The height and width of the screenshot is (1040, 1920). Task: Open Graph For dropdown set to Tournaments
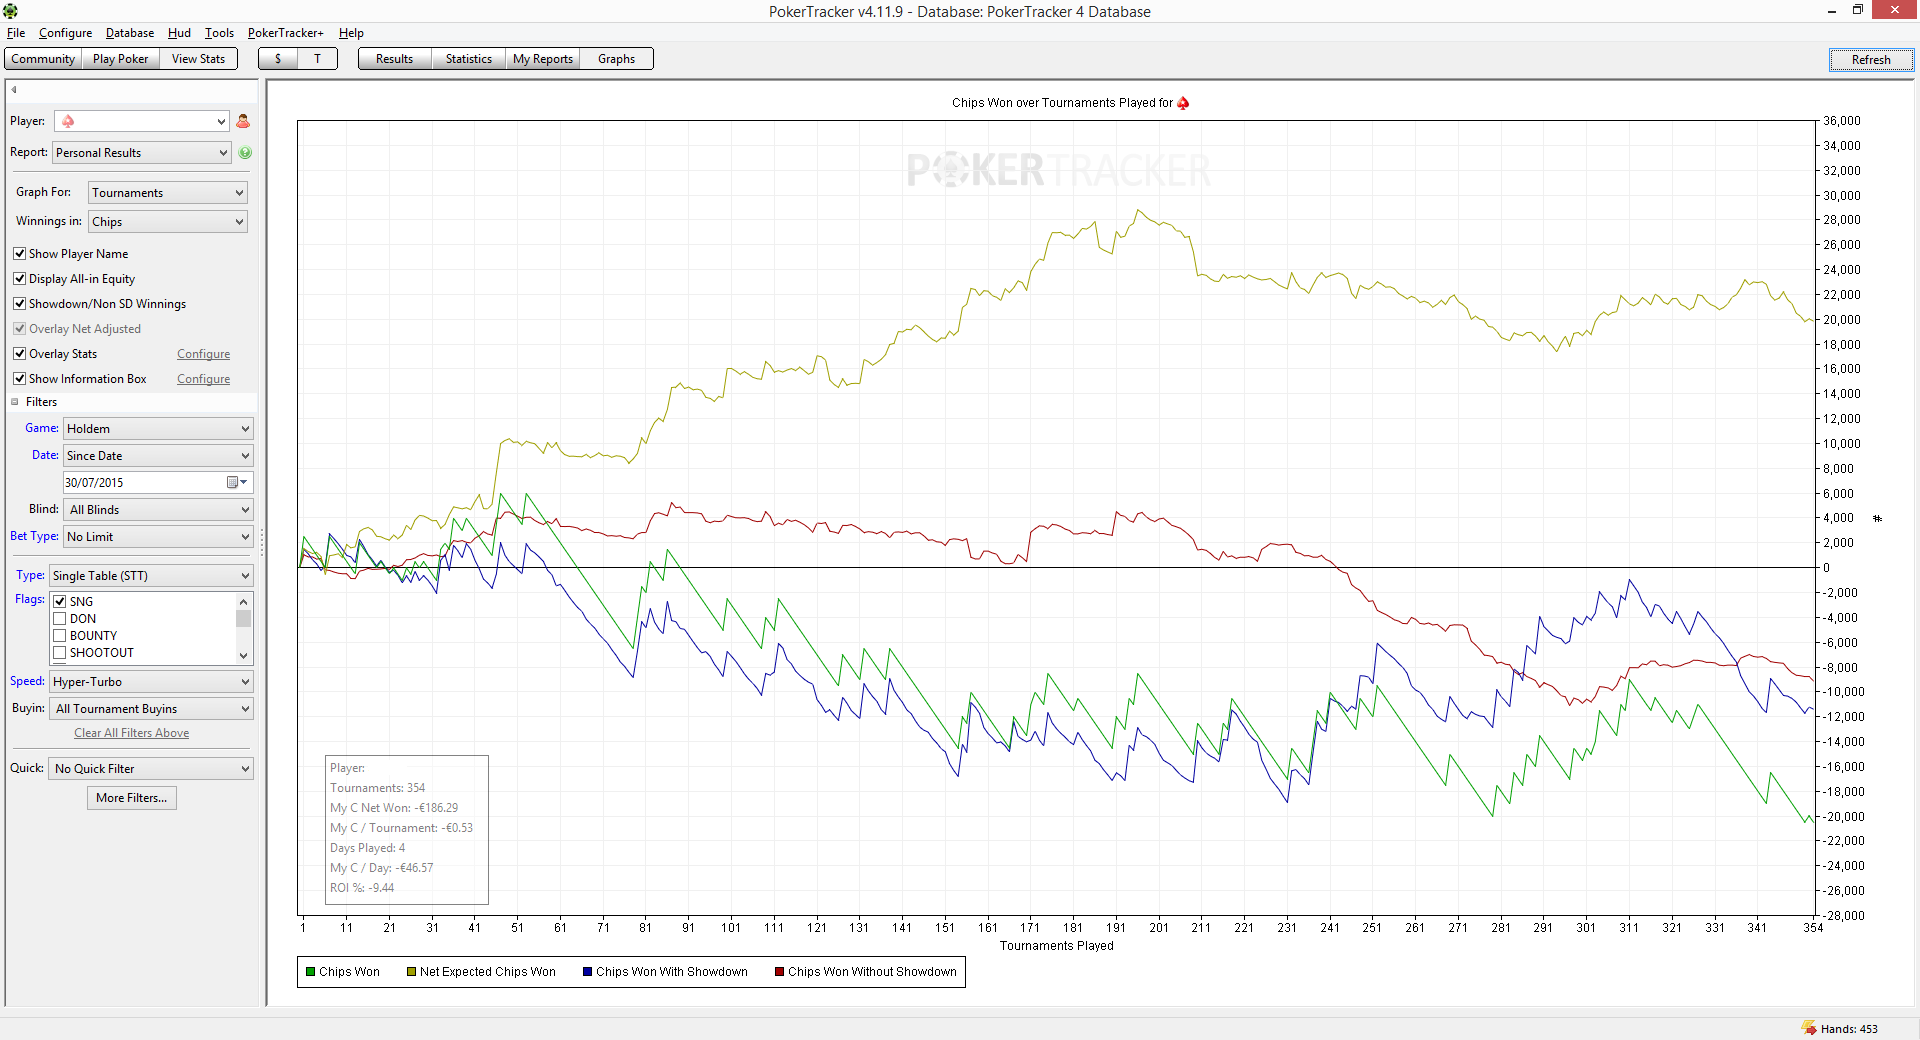click(x=168, y=193)
